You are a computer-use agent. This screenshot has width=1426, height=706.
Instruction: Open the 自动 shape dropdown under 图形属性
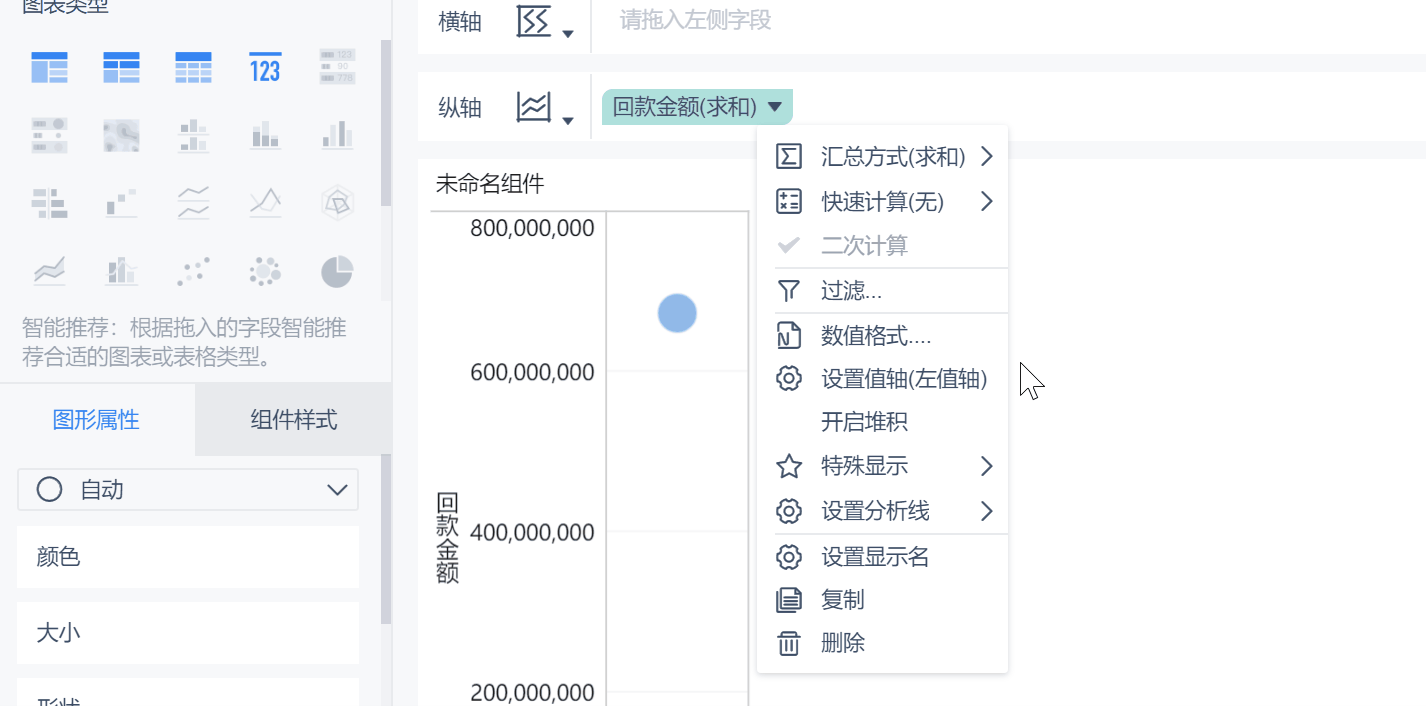point(188,489)
